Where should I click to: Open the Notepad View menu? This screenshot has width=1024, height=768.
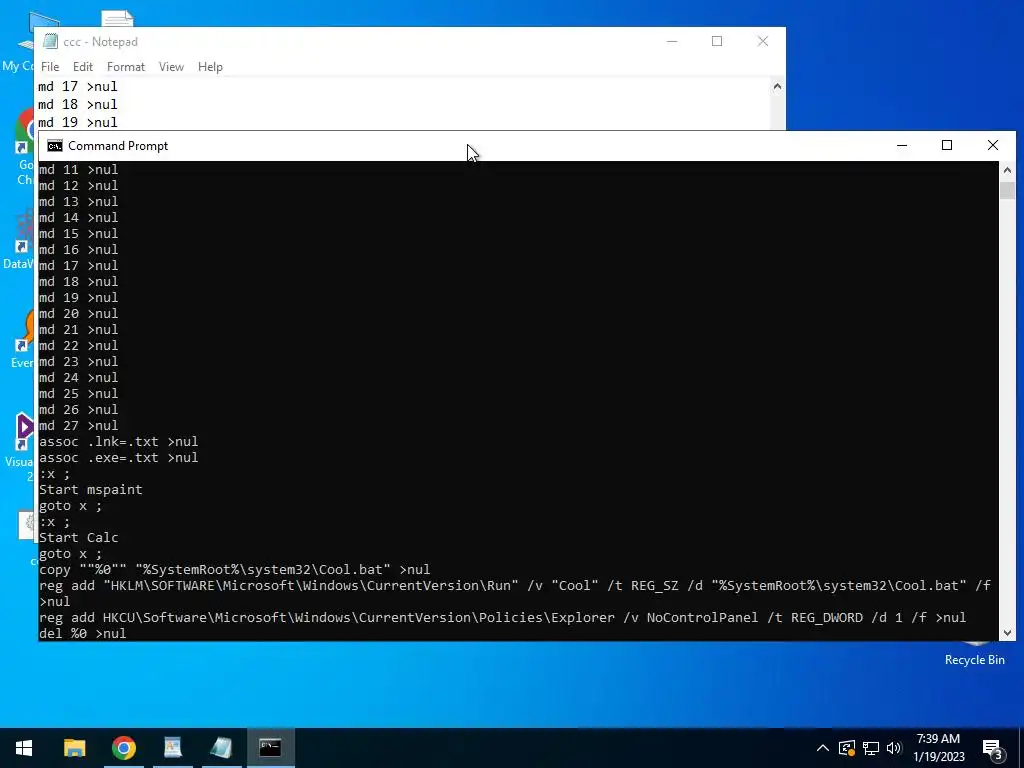(x=171, y=67)
